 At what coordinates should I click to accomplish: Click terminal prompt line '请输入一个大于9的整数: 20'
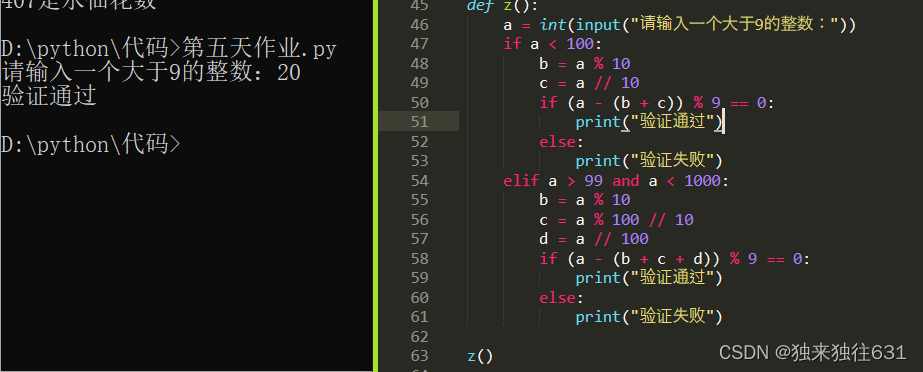coord(151,73)
